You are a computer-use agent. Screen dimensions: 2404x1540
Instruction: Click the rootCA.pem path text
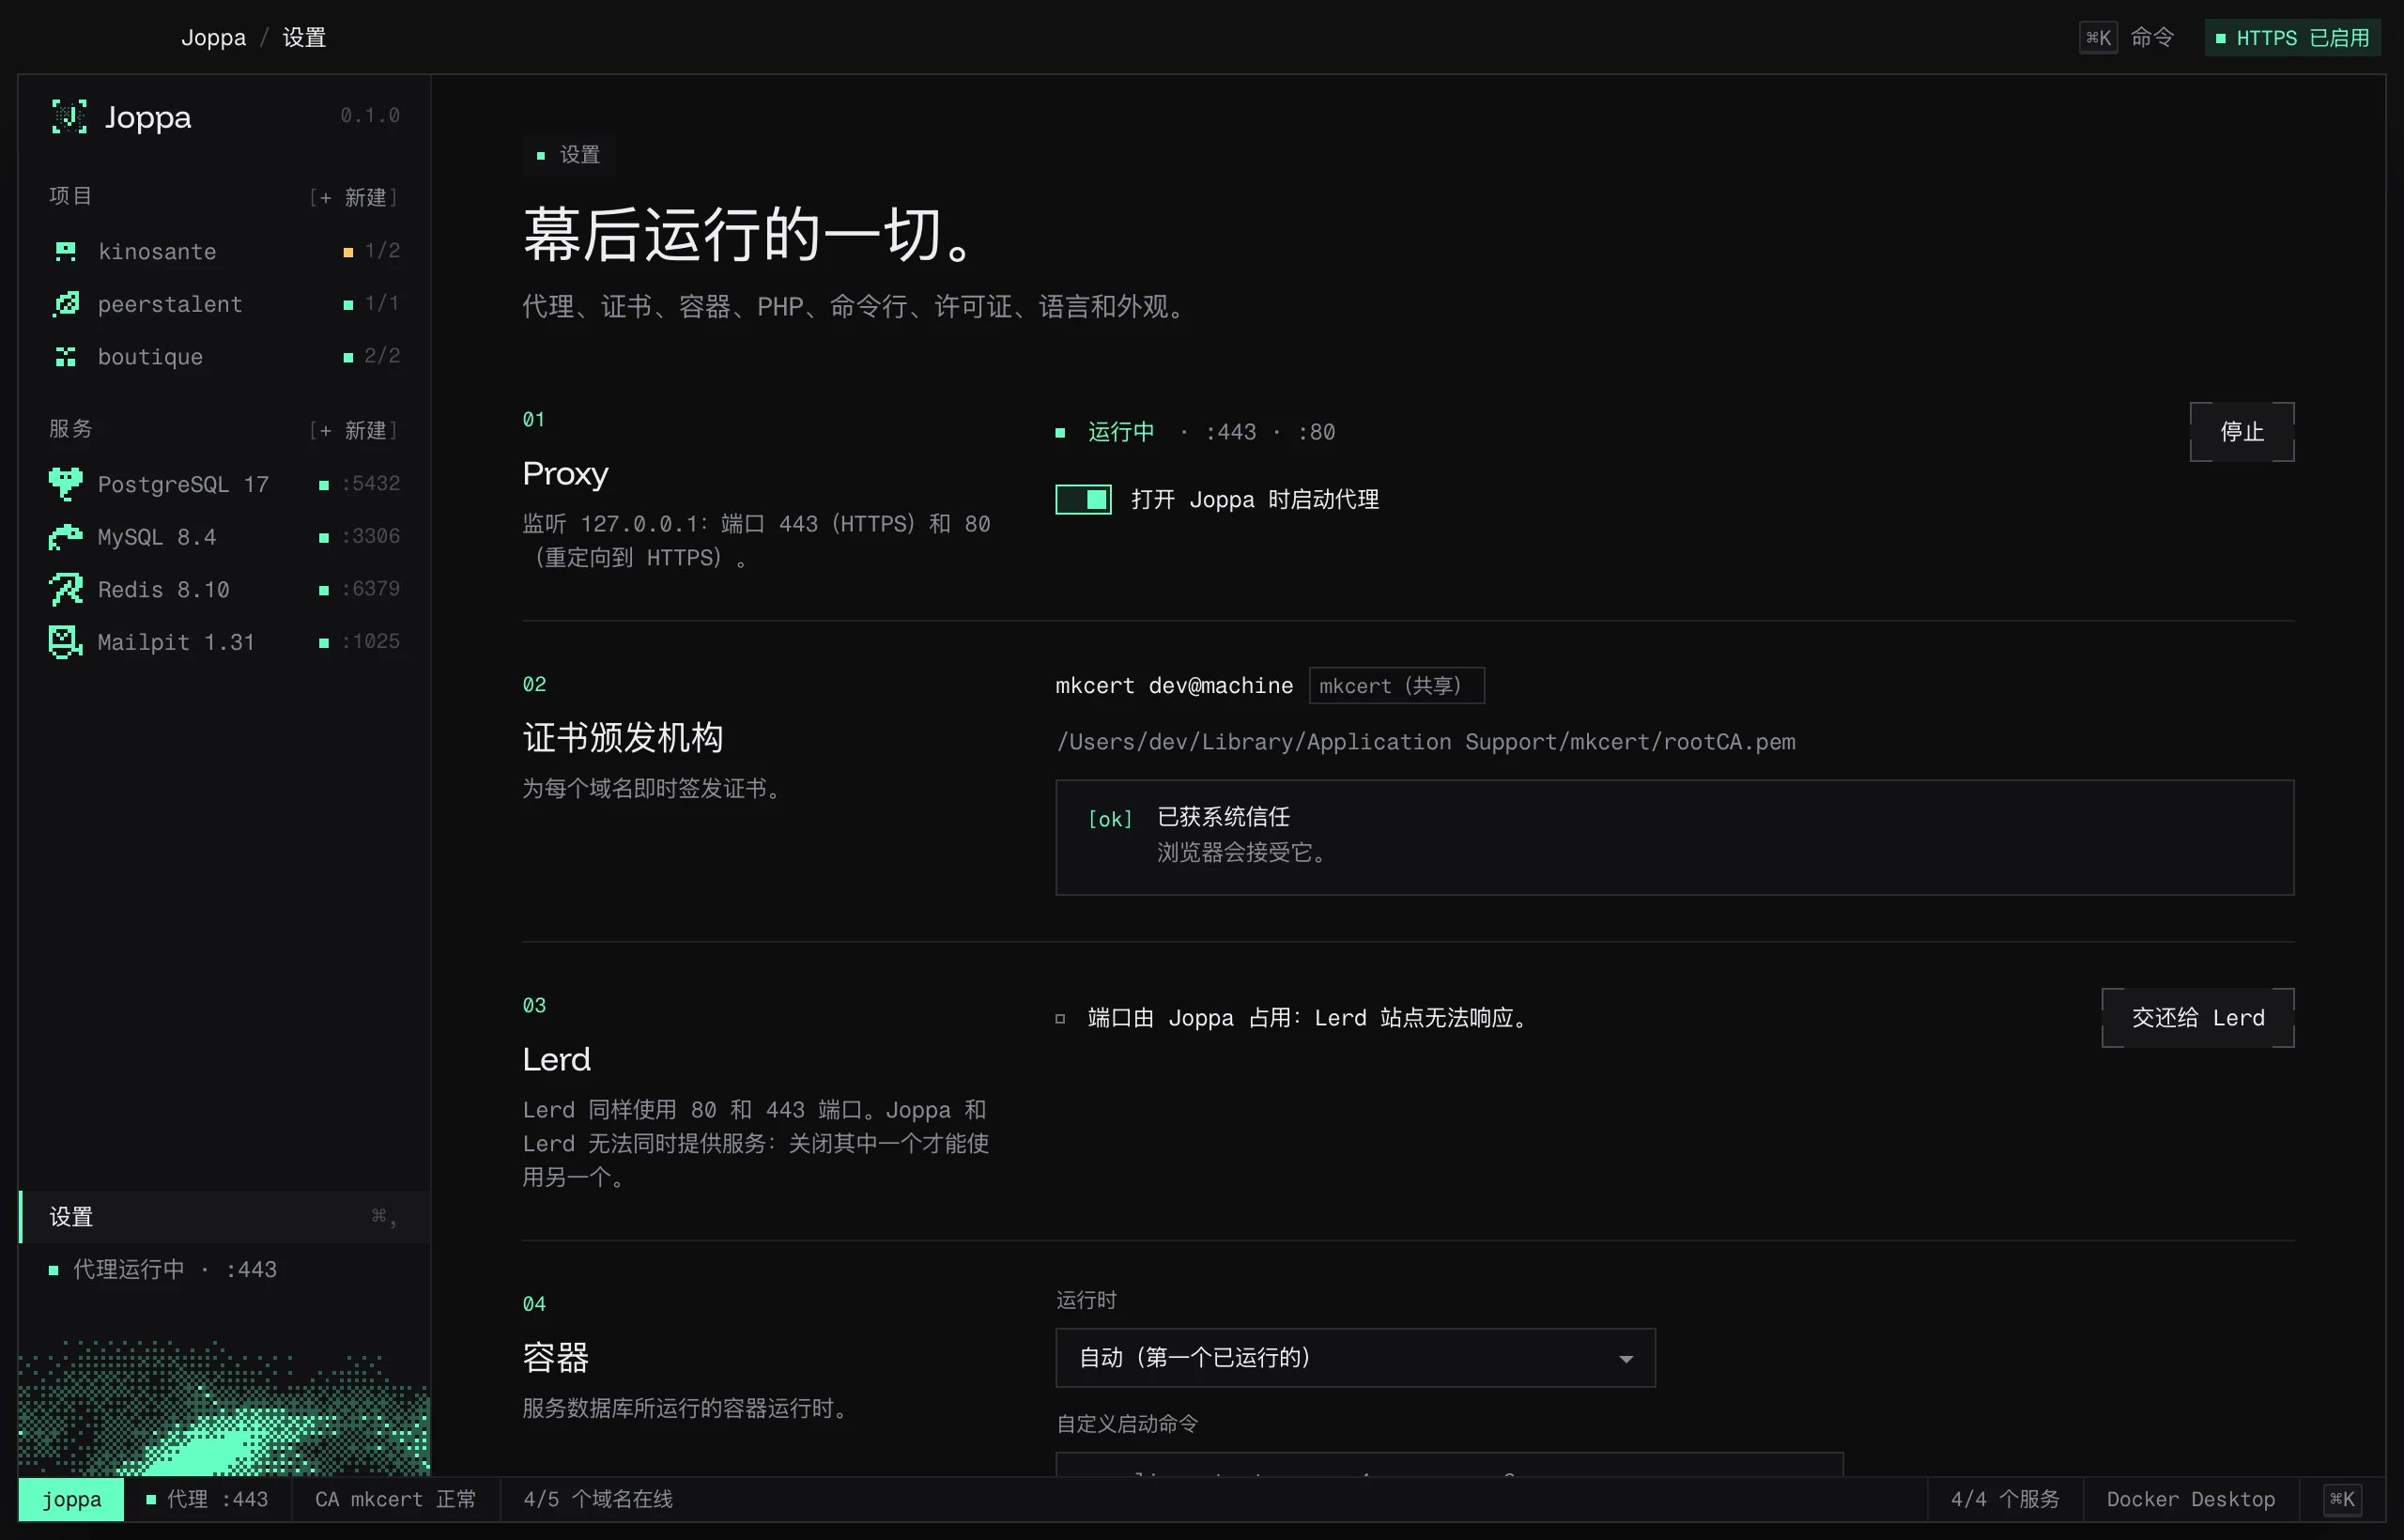click(1426, 742)
